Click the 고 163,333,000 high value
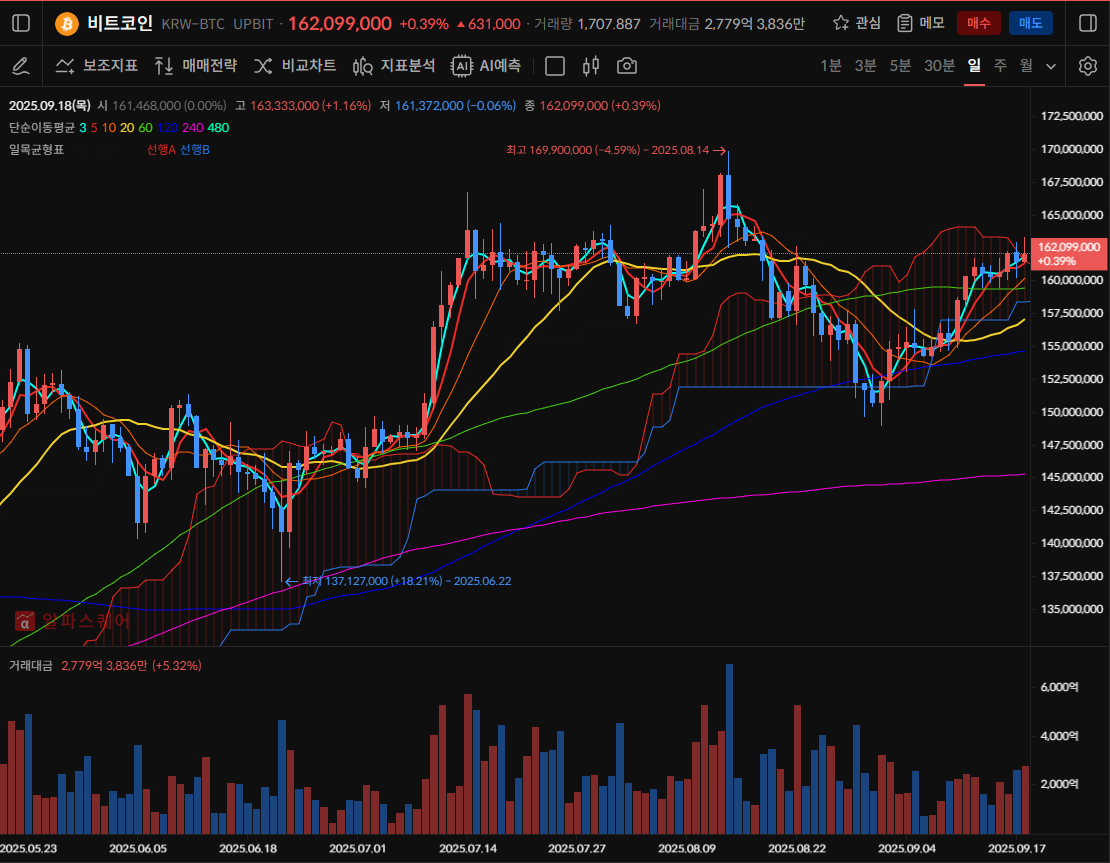Screen dimensions: 1110x863 [303, 105]
